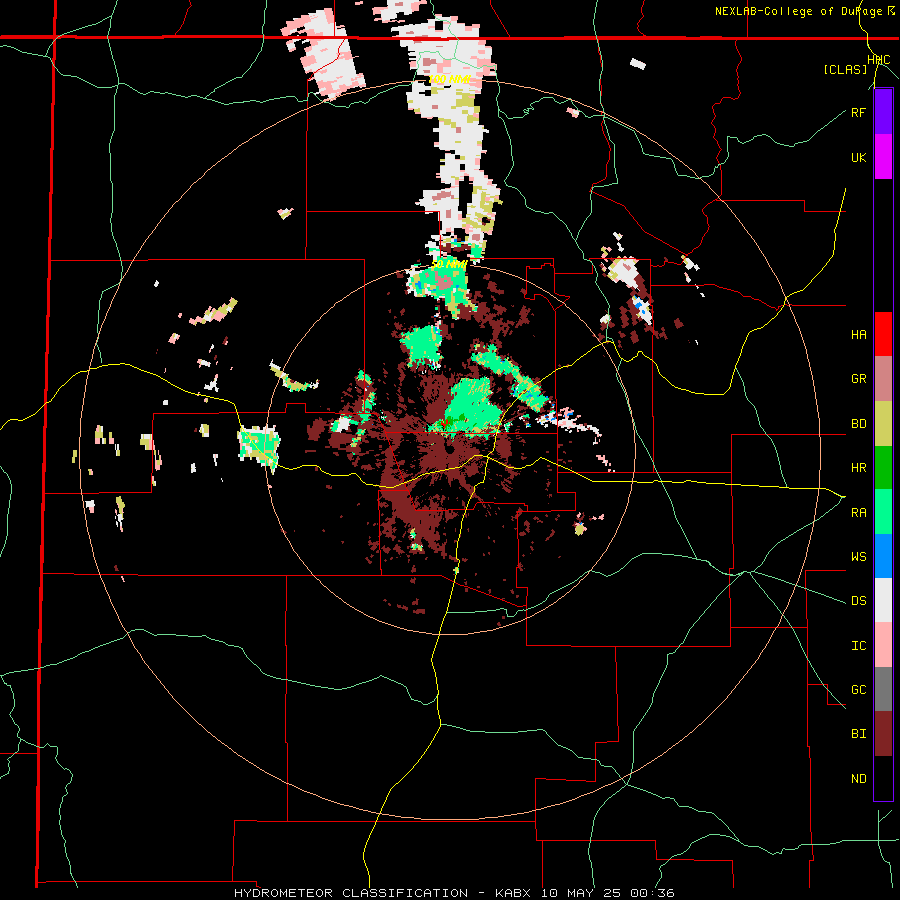Click the BI legend label

[x=858, y=734]
